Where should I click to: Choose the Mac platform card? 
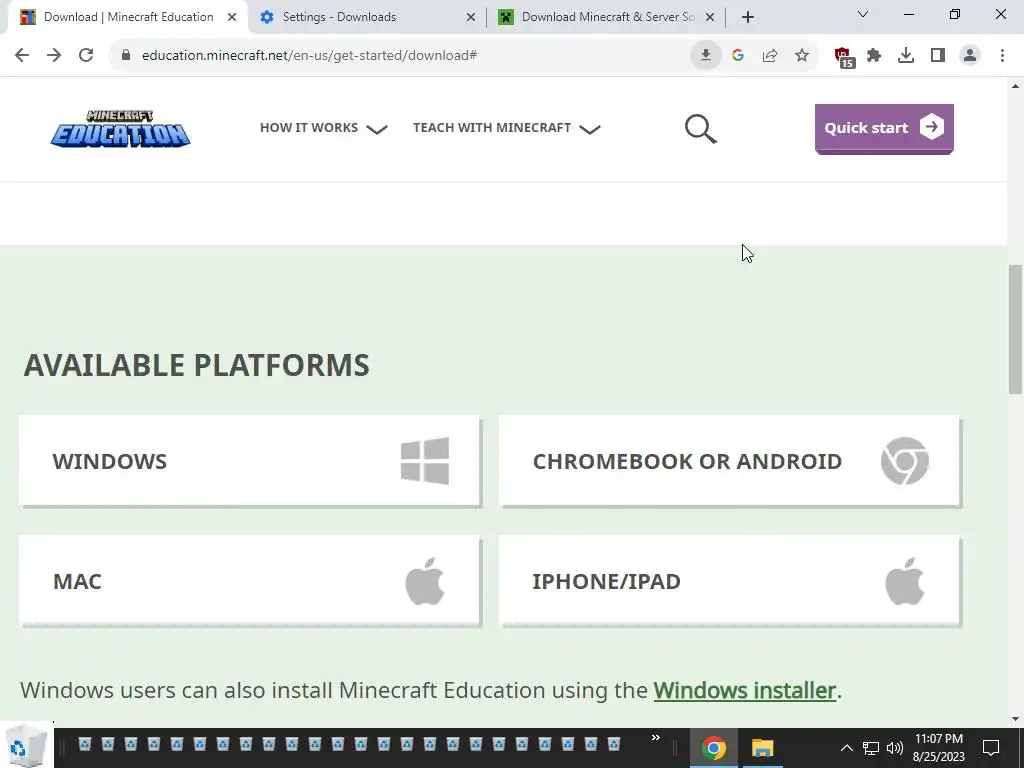click(x=249, y=581)
